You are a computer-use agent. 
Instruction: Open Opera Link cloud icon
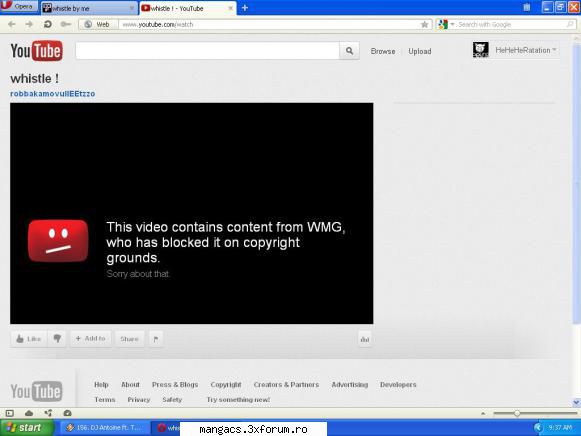pyautogui.click(x=29, y=413)
